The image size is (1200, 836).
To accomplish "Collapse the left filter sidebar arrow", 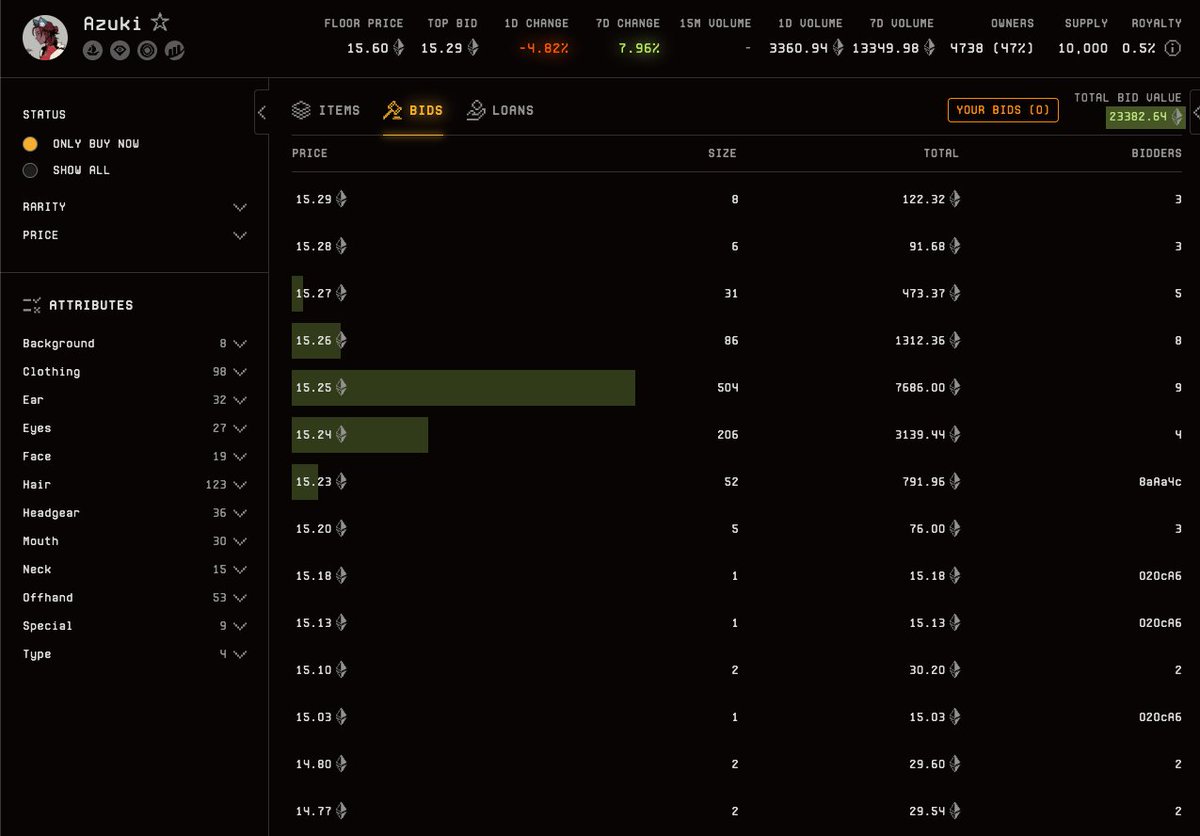I will click(262, 112).
